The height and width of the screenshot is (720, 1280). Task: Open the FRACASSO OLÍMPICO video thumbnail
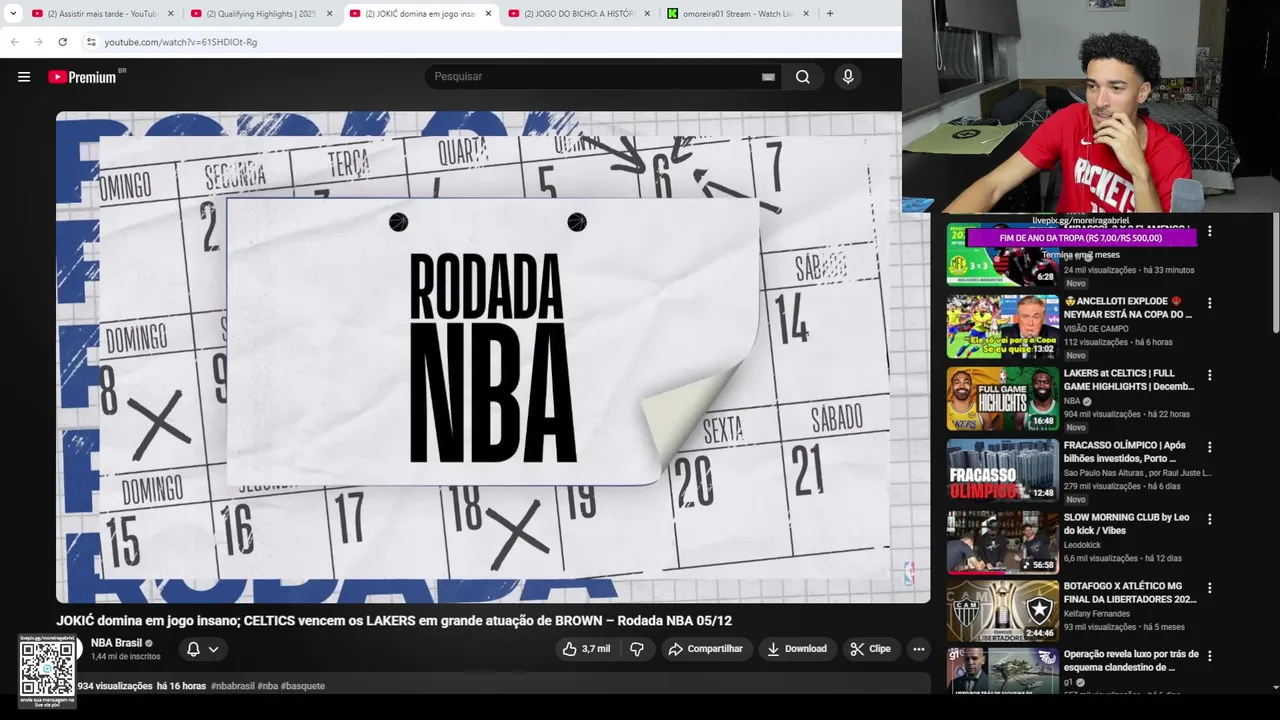tap(1002, 470)
